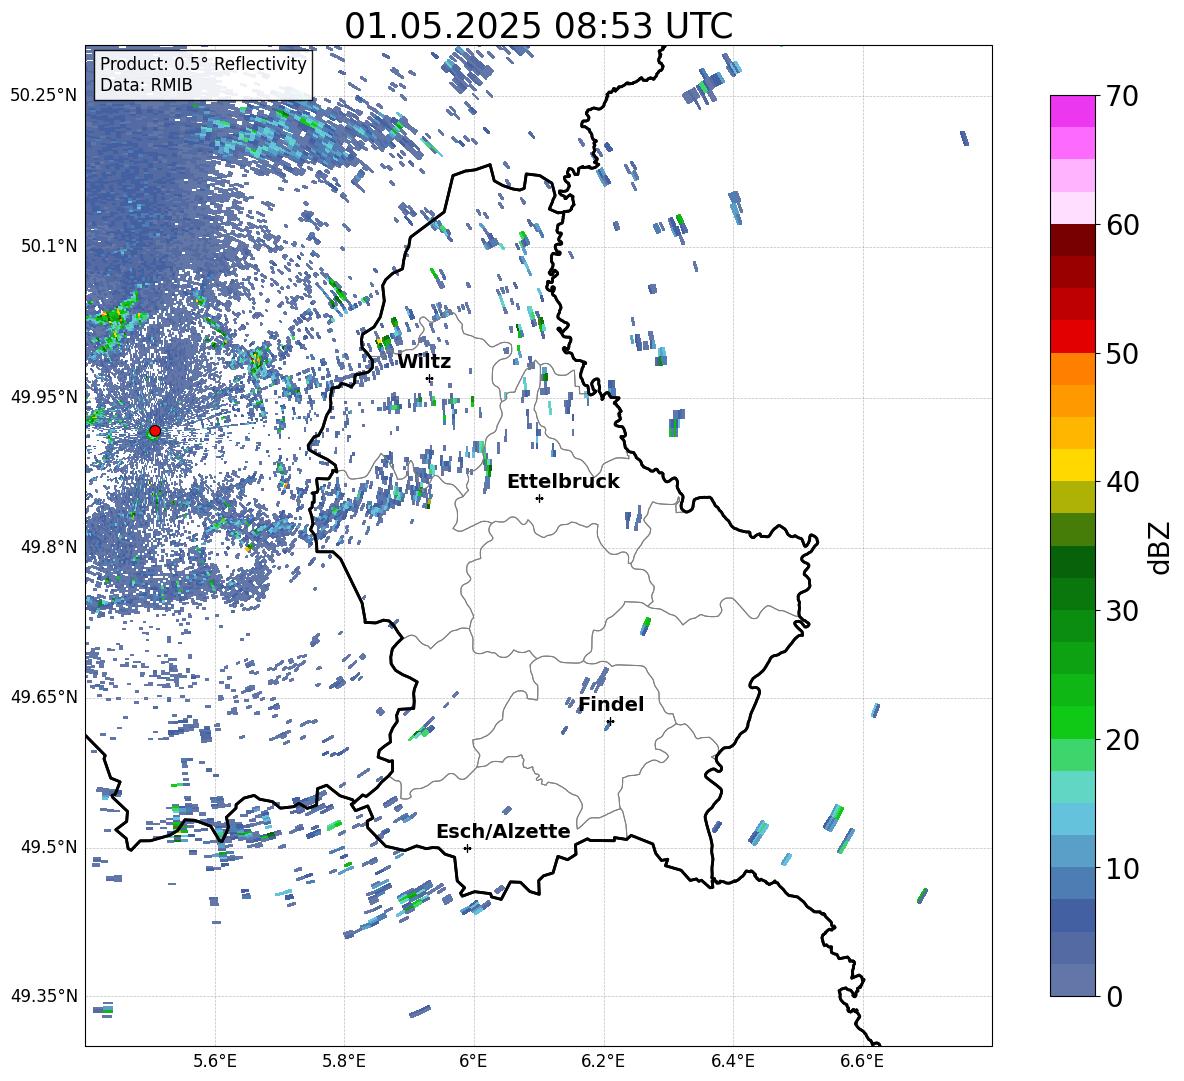The height and width of the screenshot is (1081, 1184).
Task: Click the 'Data: RMIB' text
Action: tap(146, 85)
